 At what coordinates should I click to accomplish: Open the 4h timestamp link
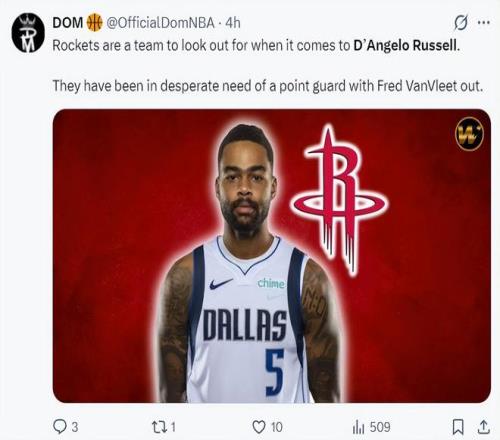pyautogui.click(x=233, y=23)
